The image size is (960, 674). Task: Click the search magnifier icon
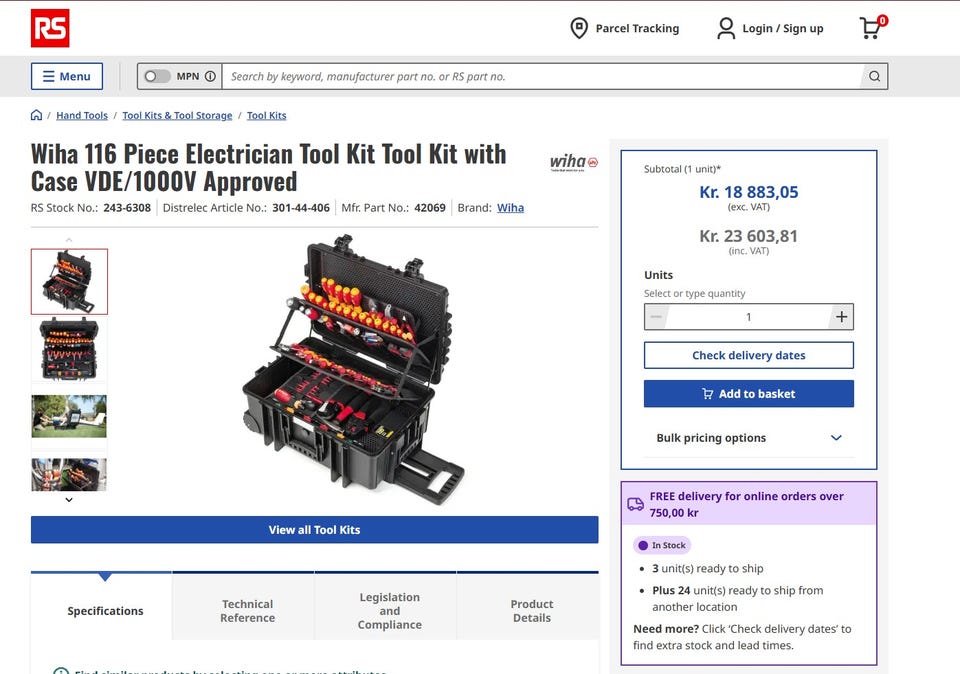874,77
